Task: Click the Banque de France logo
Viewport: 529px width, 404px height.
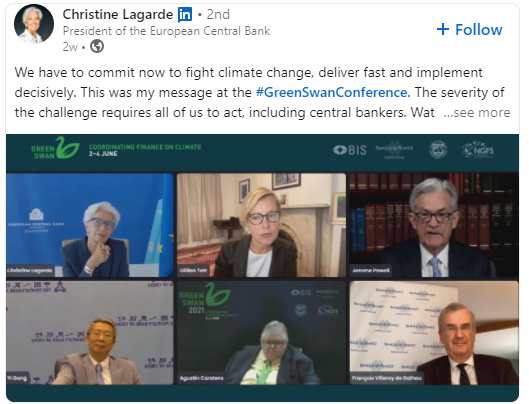Action: (x=394, y=150)
